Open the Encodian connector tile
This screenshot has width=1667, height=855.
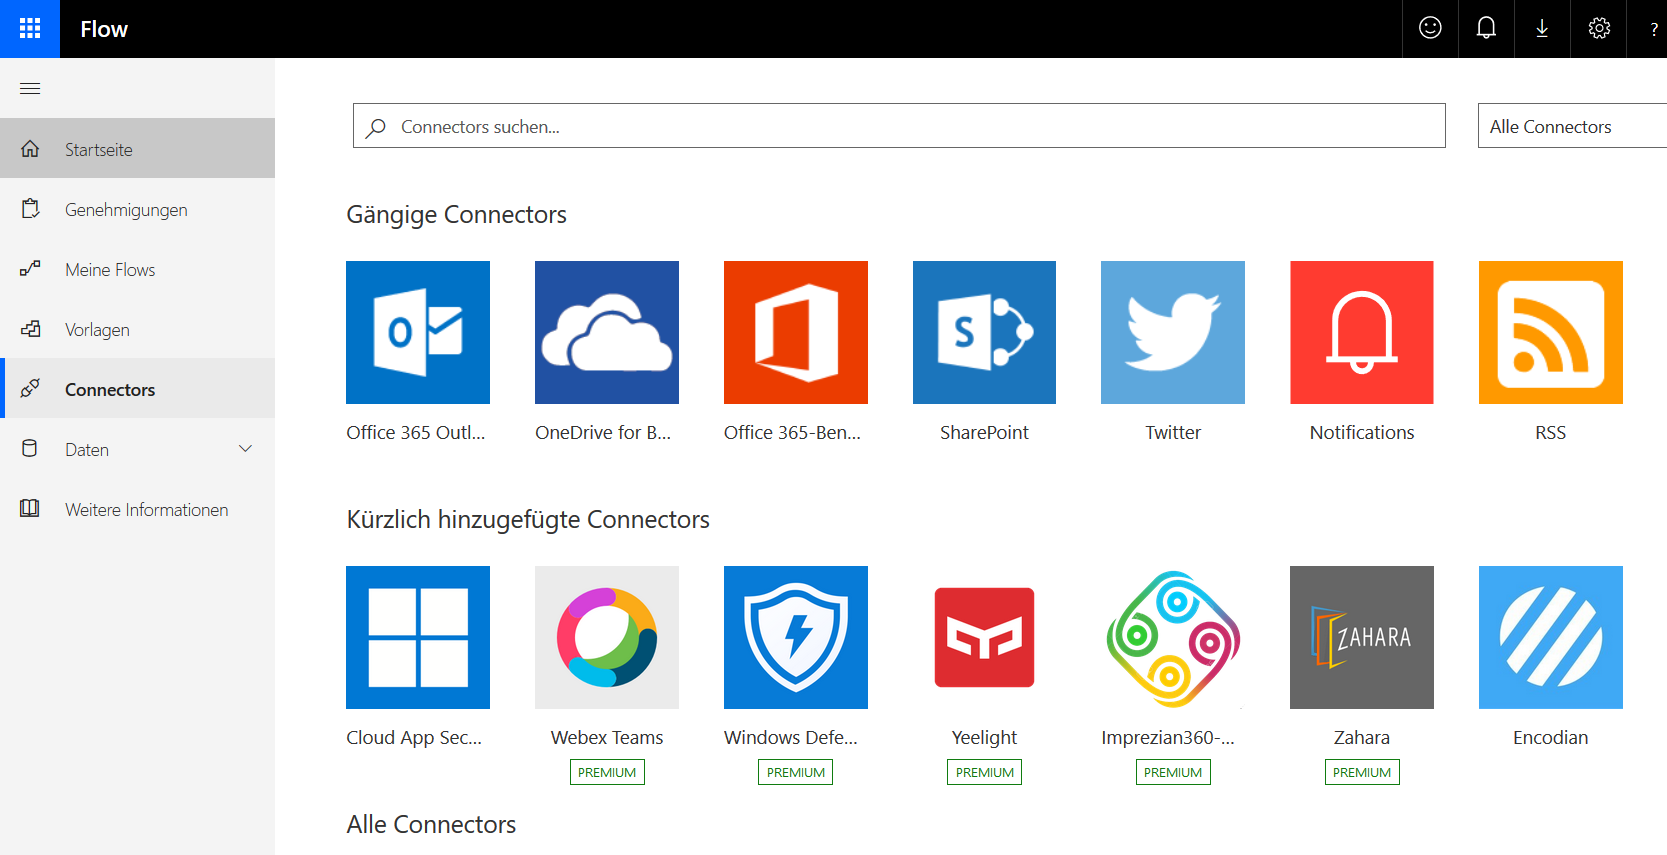click(1551, 637)
